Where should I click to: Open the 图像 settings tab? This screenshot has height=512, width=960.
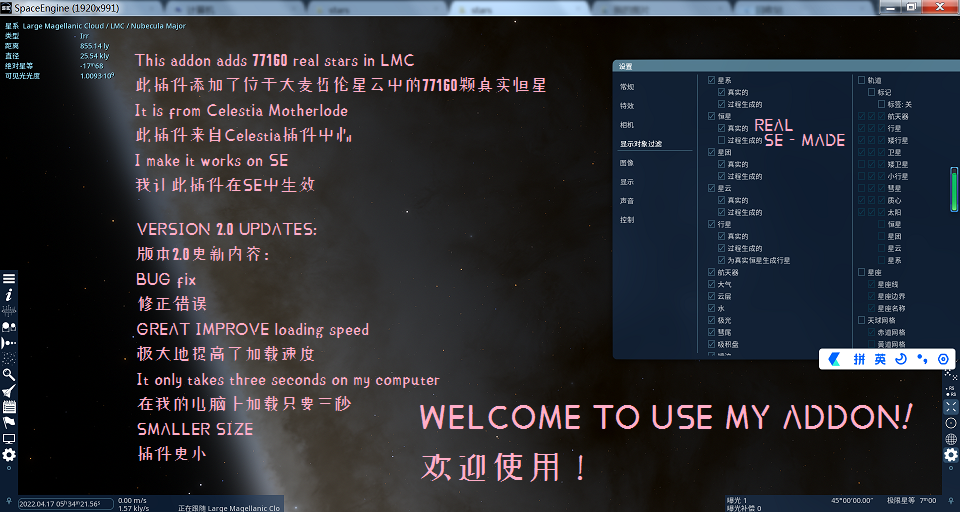(627, 163)
